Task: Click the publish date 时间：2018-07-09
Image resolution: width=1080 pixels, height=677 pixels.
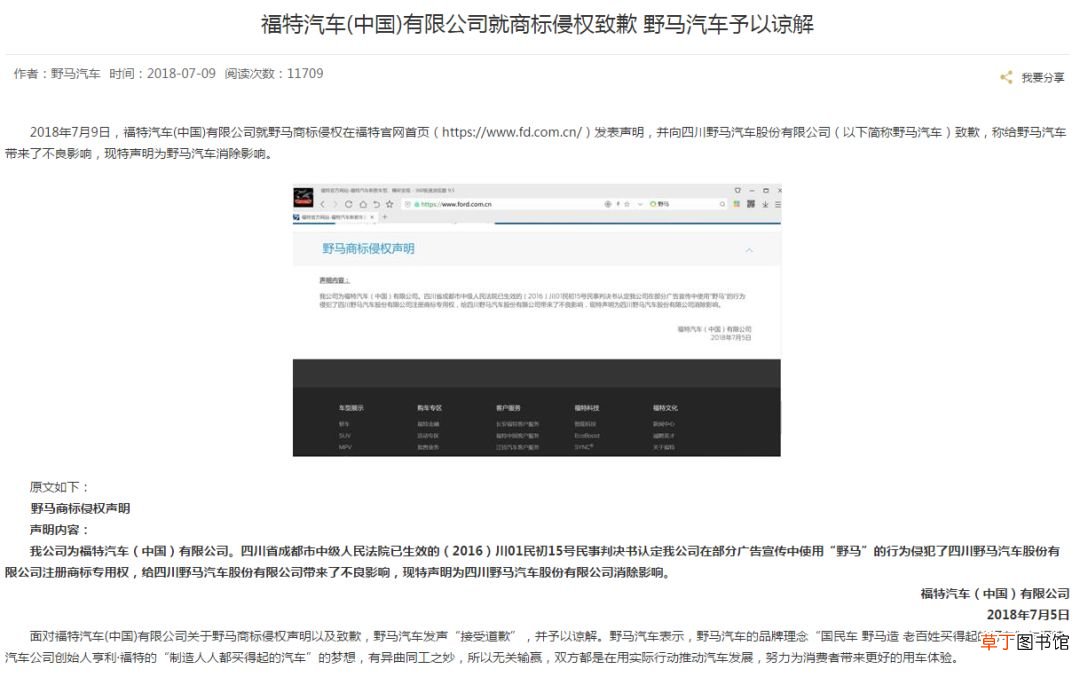Action: click(163, 74)
